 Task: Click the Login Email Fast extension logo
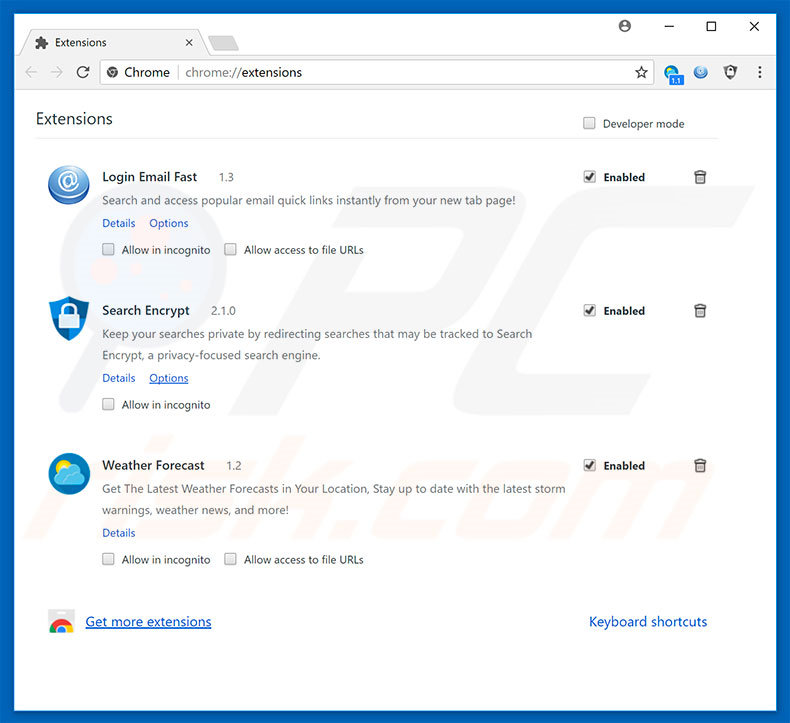pos(69,184)
